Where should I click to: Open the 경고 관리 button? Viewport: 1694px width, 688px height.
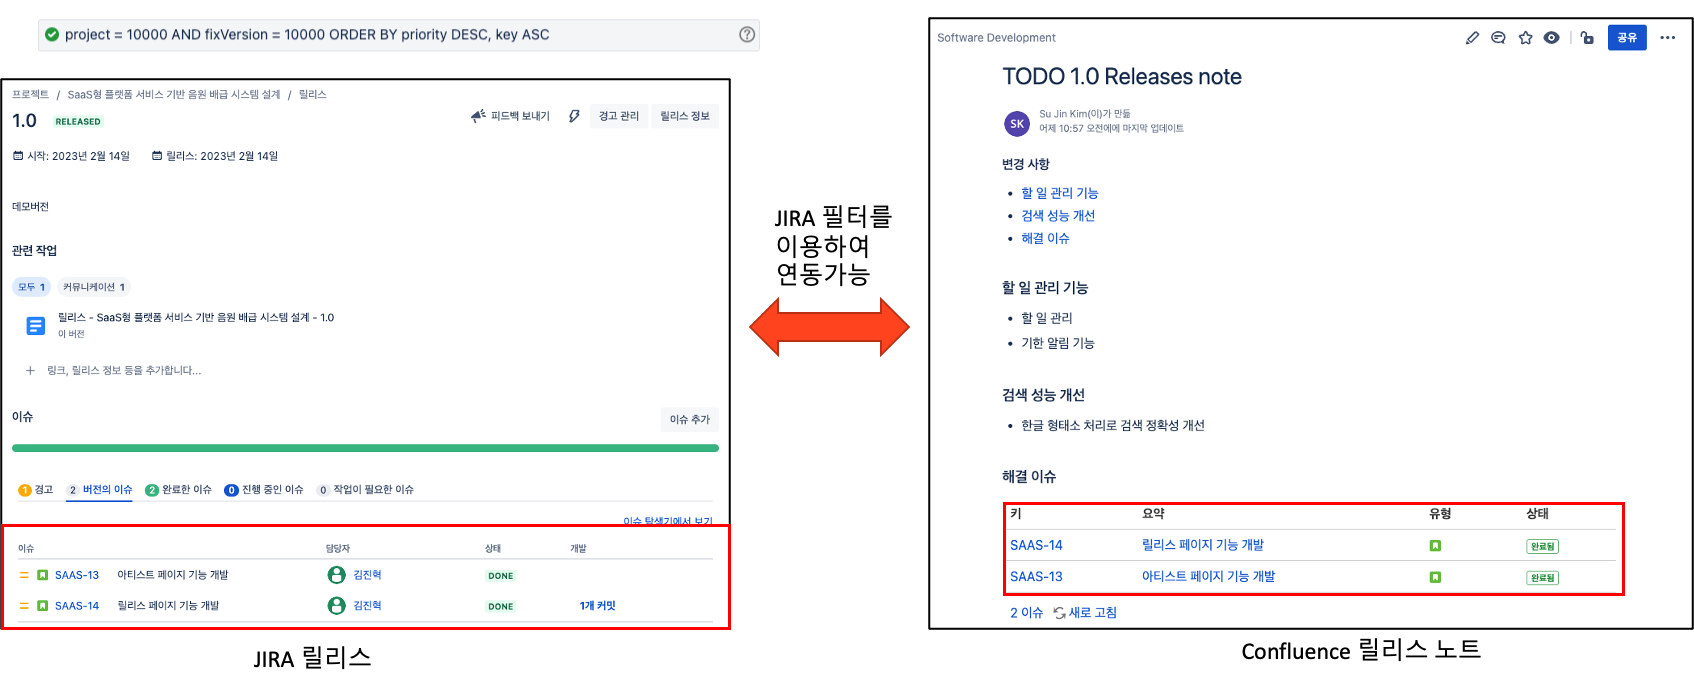(619, 116)
